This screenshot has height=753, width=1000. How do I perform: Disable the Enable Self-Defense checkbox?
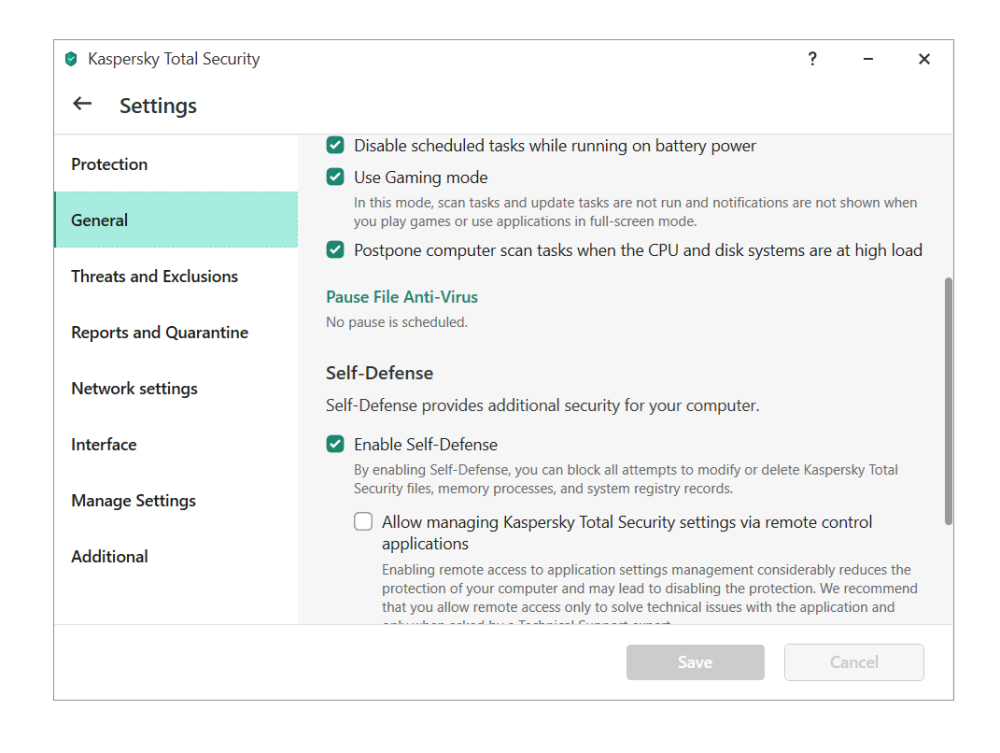(336, 444)
